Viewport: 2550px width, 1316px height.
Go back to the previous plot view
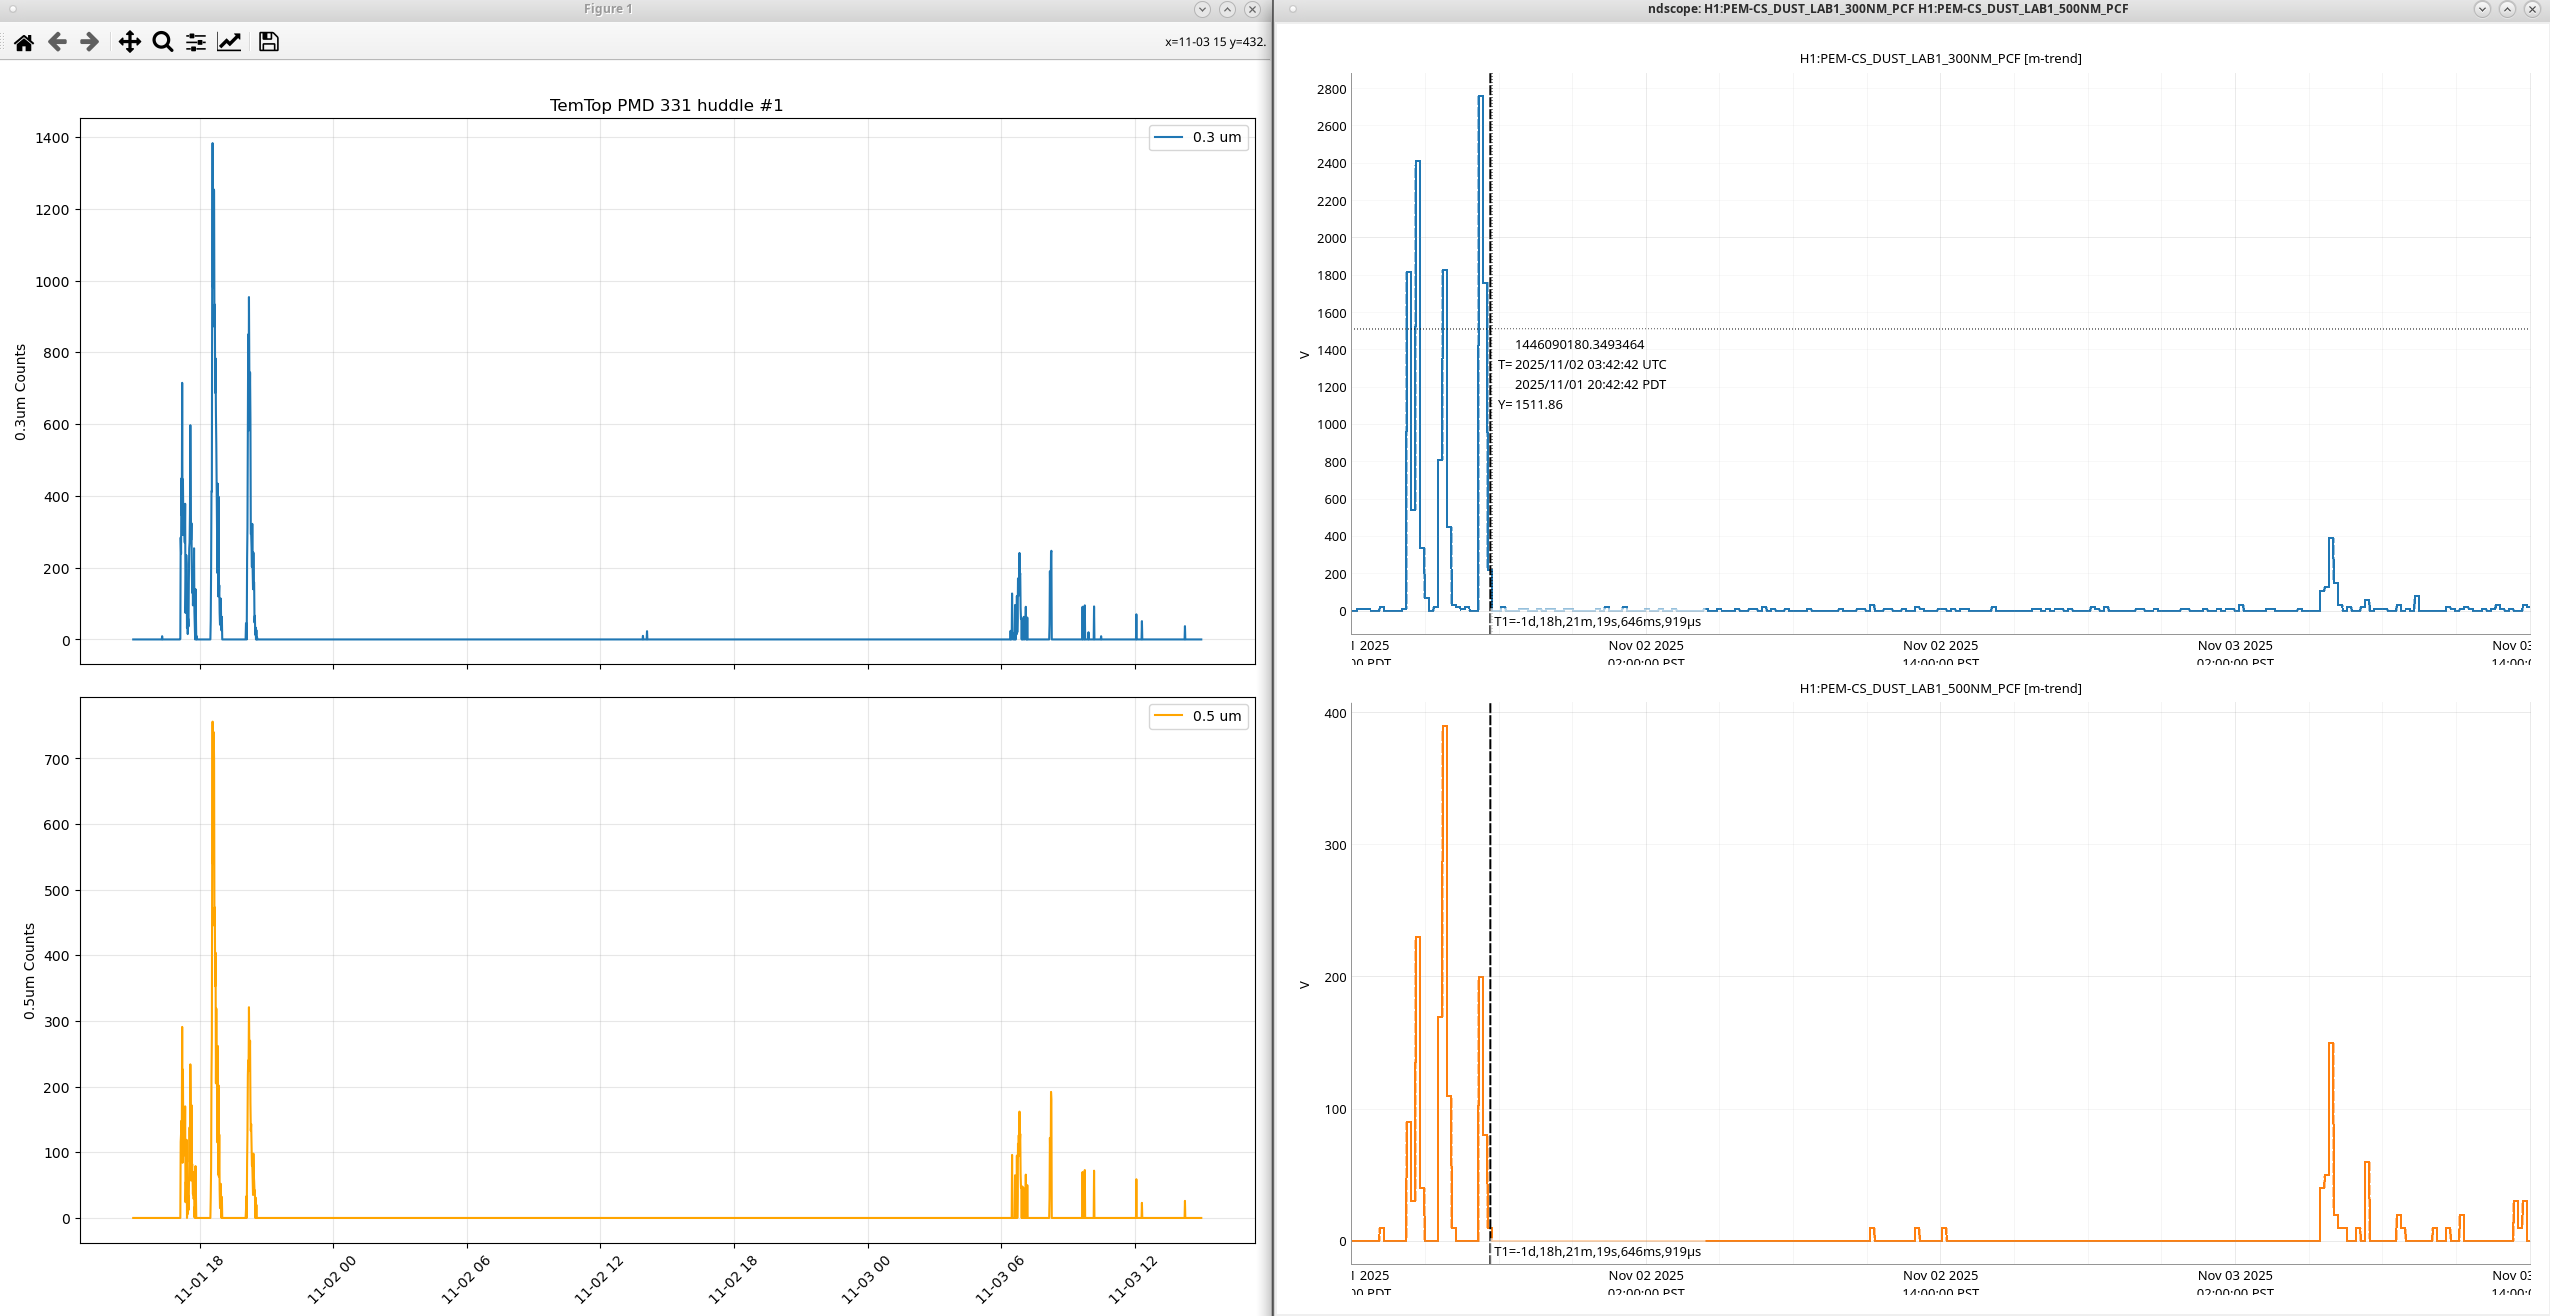pyautogui.click(x=57, y=42)
